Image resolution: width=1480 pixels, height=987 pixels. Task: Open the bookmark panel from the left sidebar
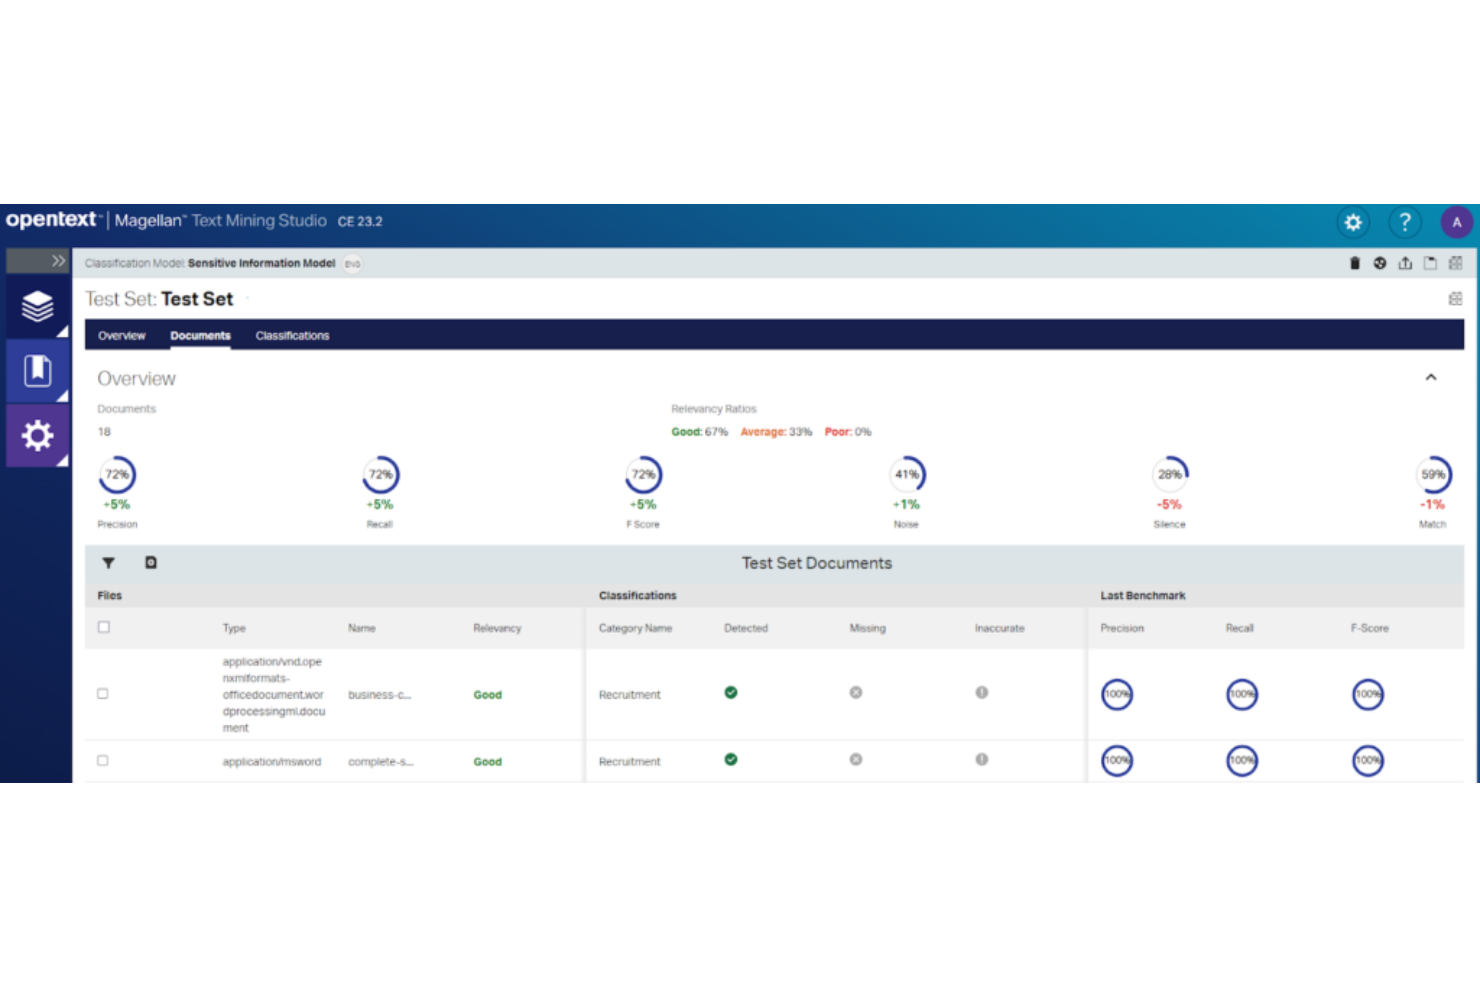(37, 371)
